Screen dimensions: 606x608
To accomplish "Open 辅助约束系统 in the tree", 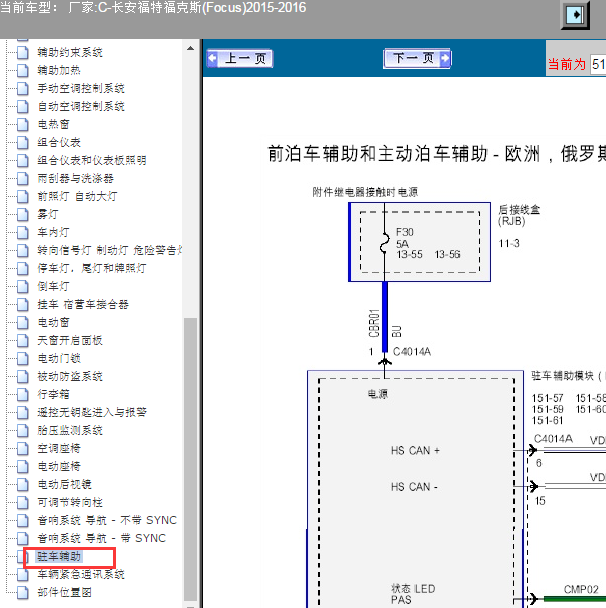I will (70, 52).
